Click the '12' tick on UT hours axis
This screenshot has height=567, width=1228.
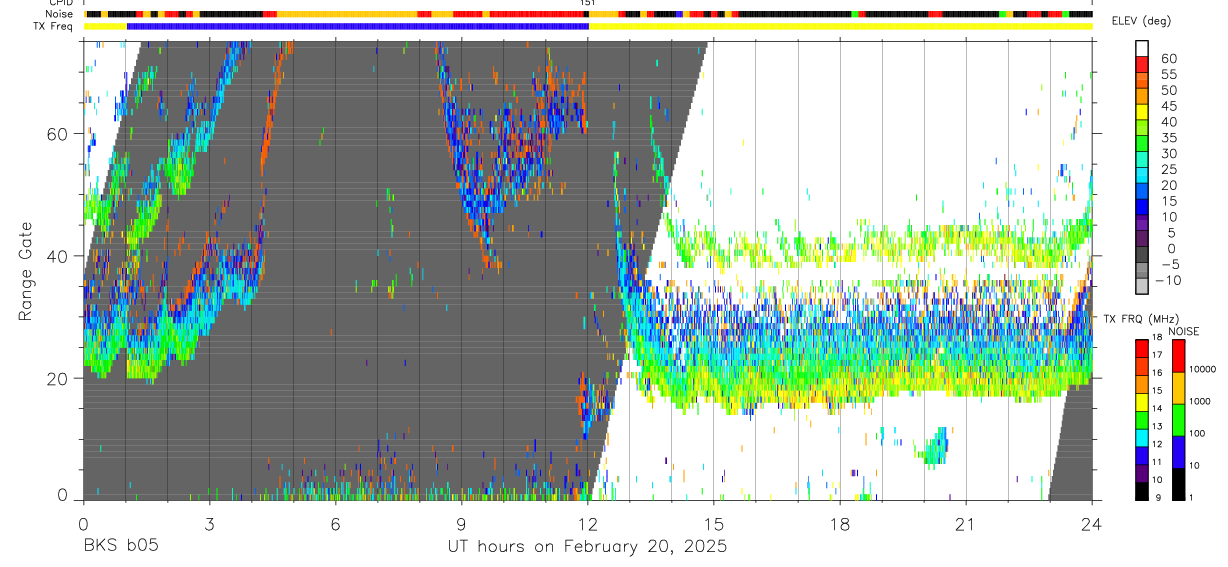[x=587, y=523]
